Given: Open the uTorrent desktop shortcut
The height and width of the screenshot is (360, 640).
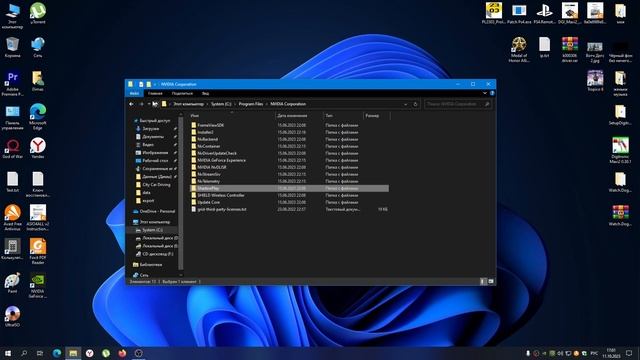Looking at the screenshot, I should (38, 14).
